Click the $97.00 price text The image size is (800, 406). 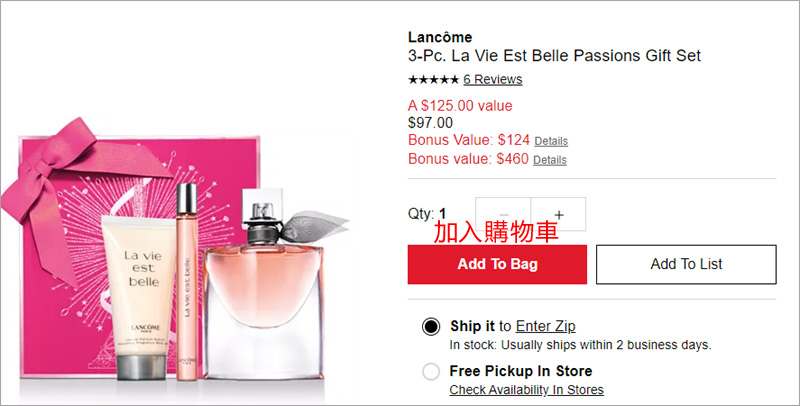pos(430,123)
